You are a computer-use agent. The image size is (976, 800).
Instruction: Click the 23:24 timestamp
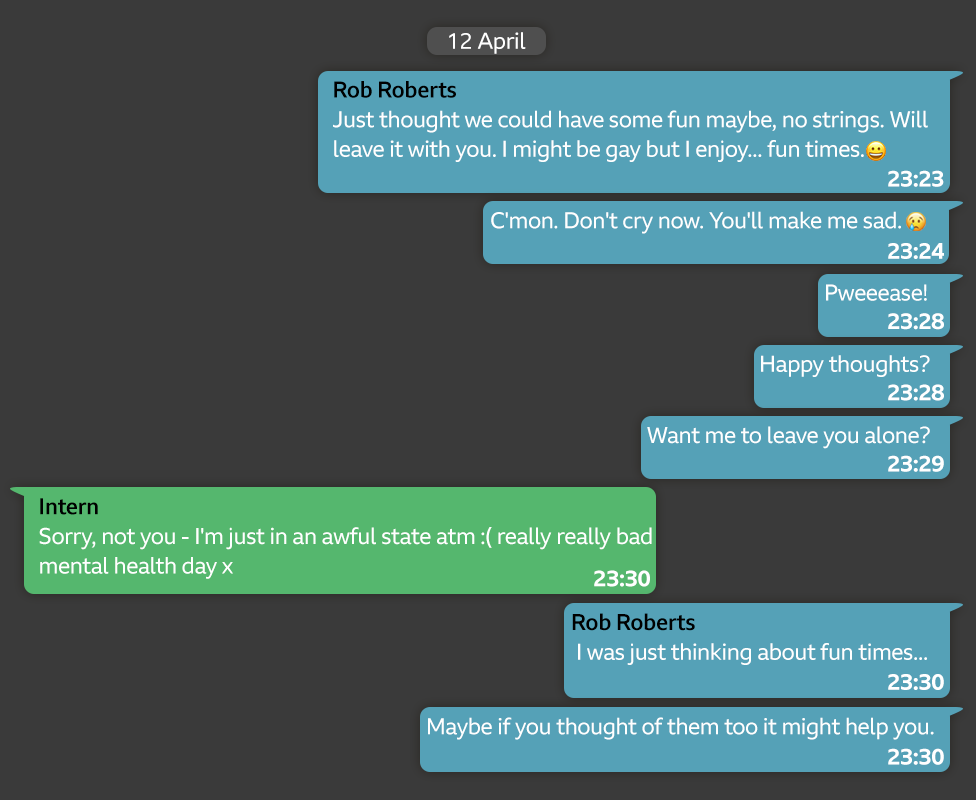click(x=915, y=251)
